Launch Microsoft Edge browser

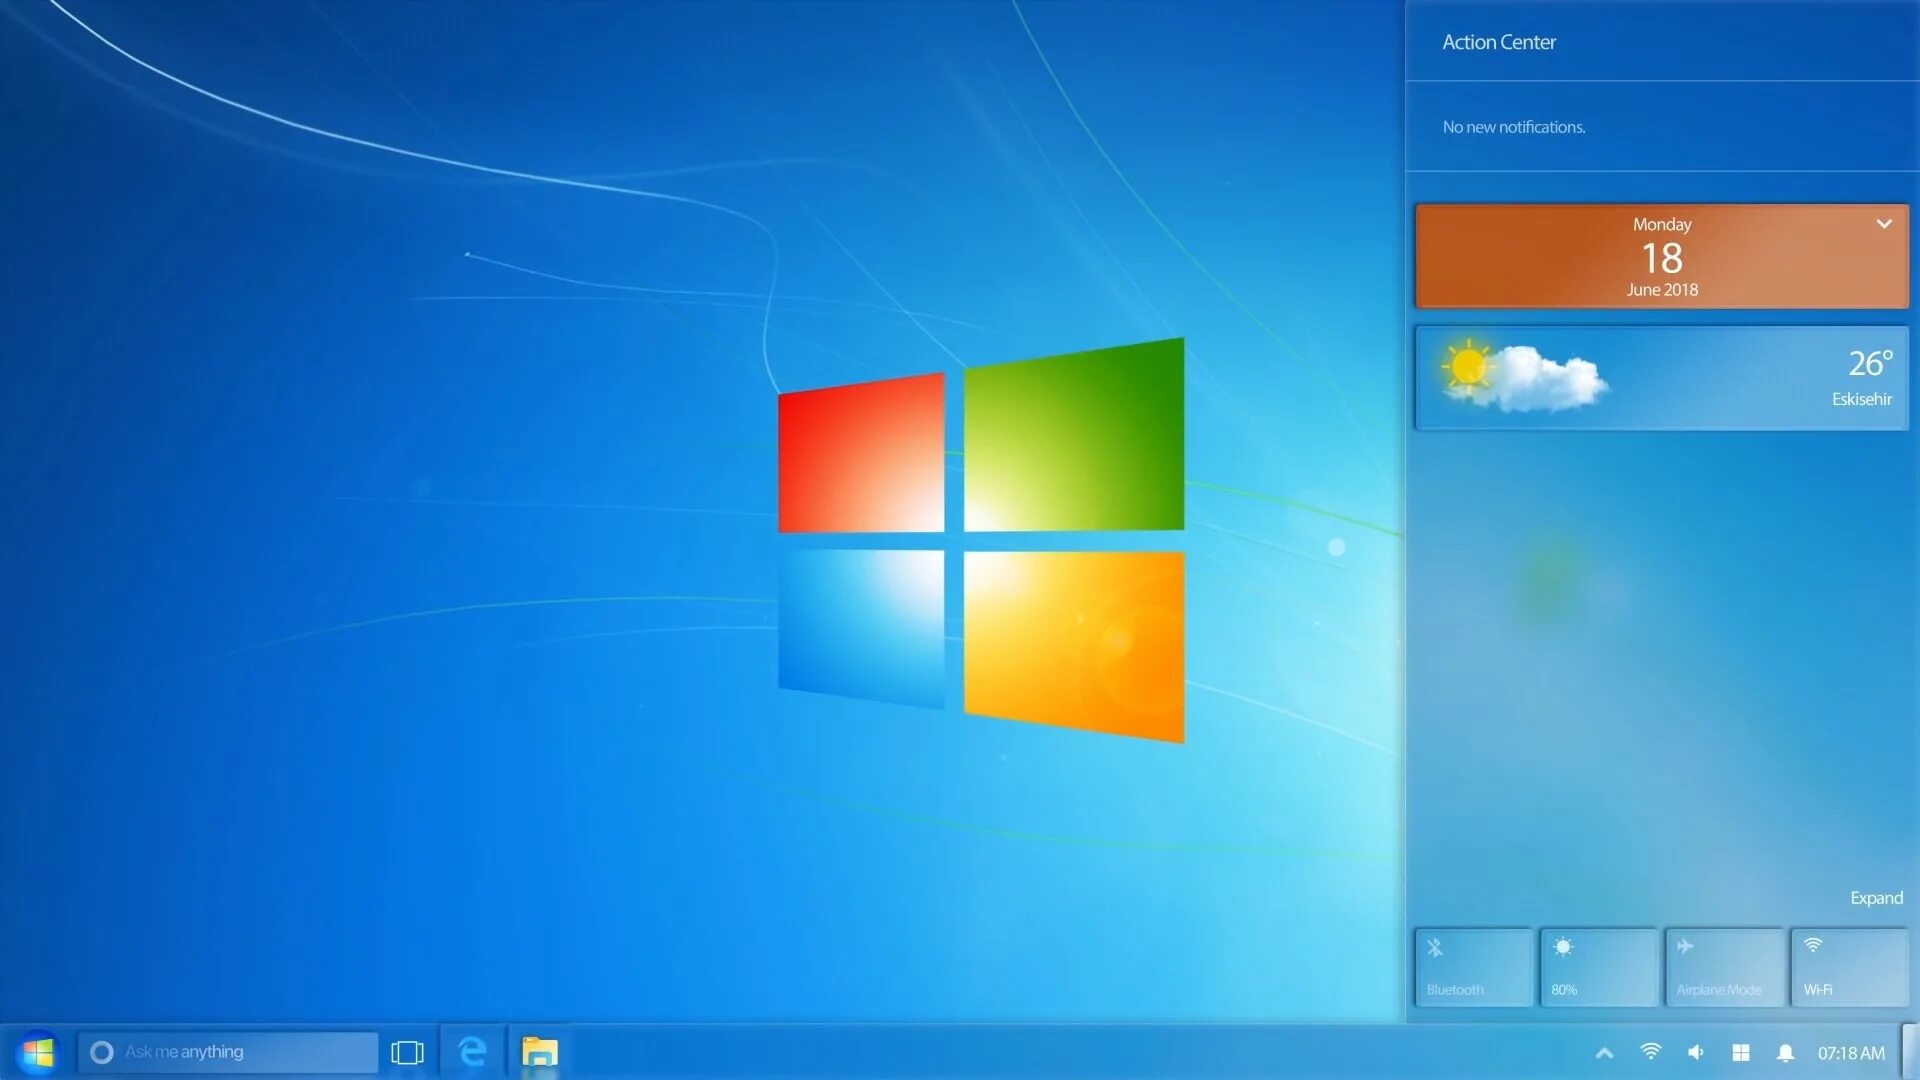472,1052
